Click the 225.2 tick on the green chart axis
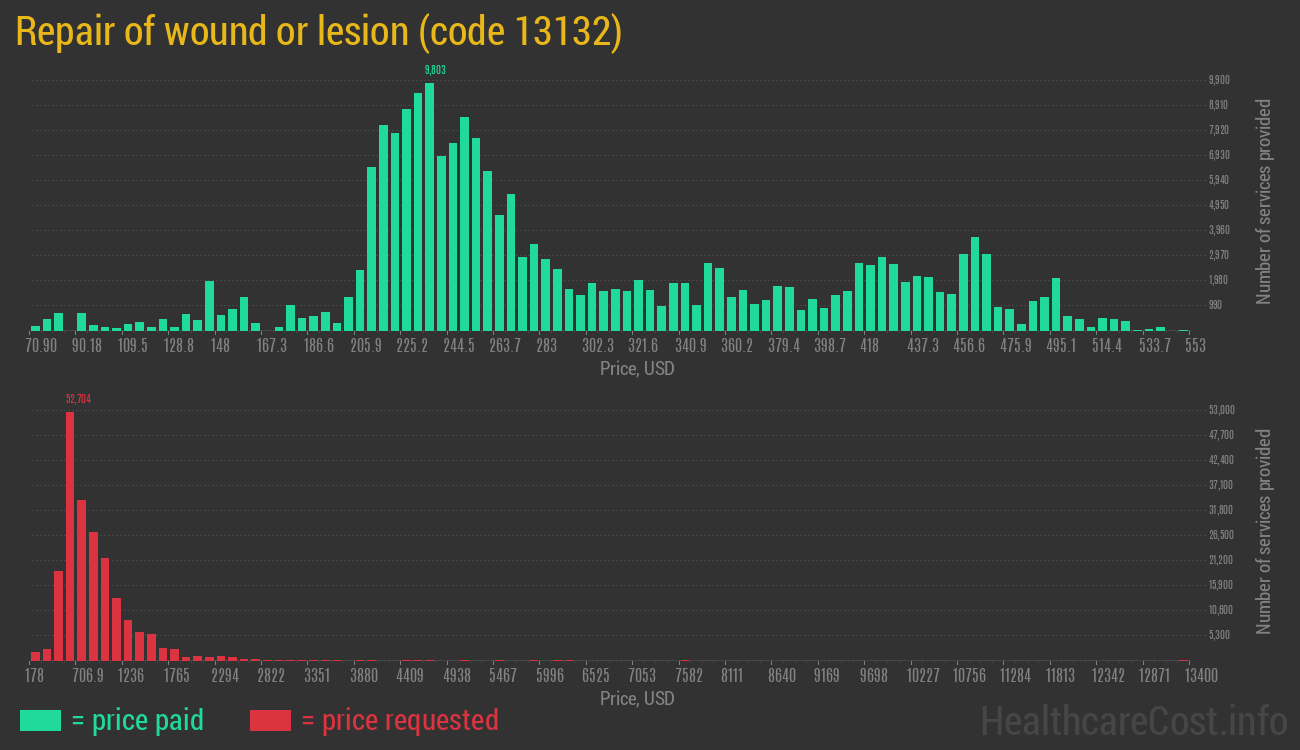1300x750 pixels. coord(412,346)
